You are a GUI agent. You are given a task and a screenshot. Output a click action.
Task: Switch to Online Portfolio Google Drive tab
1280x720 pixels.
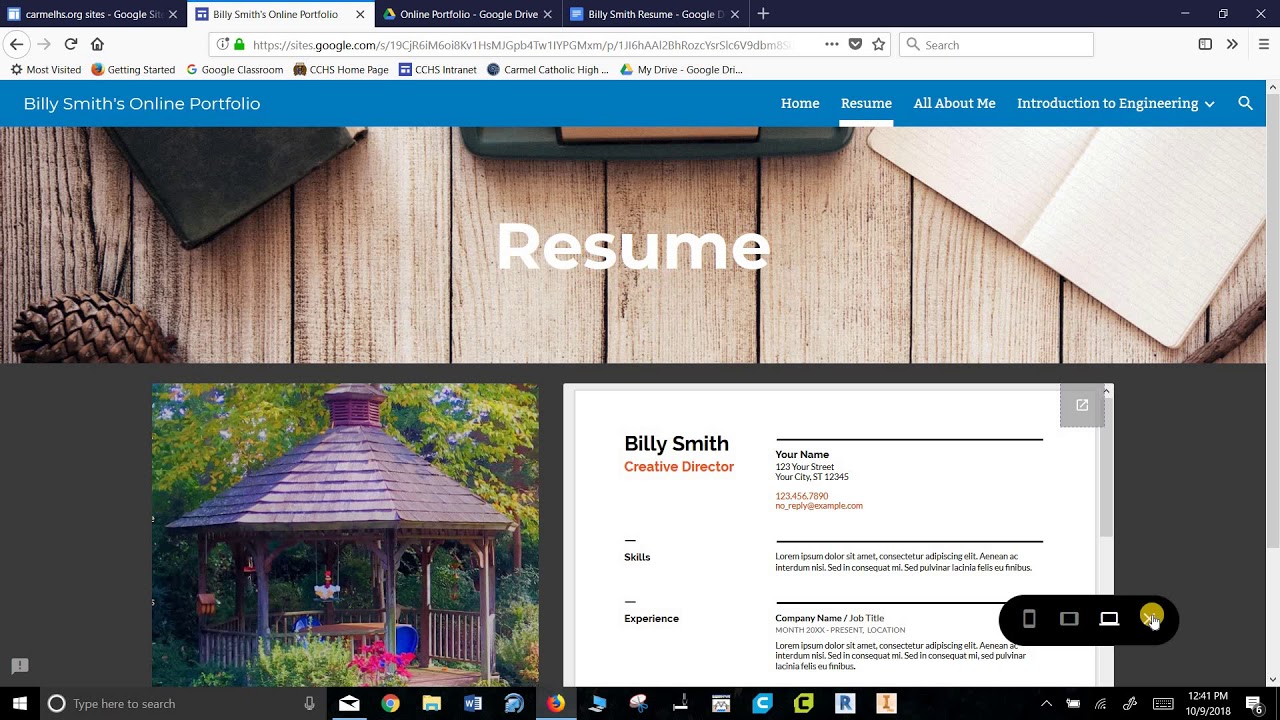tap(468, 14)
